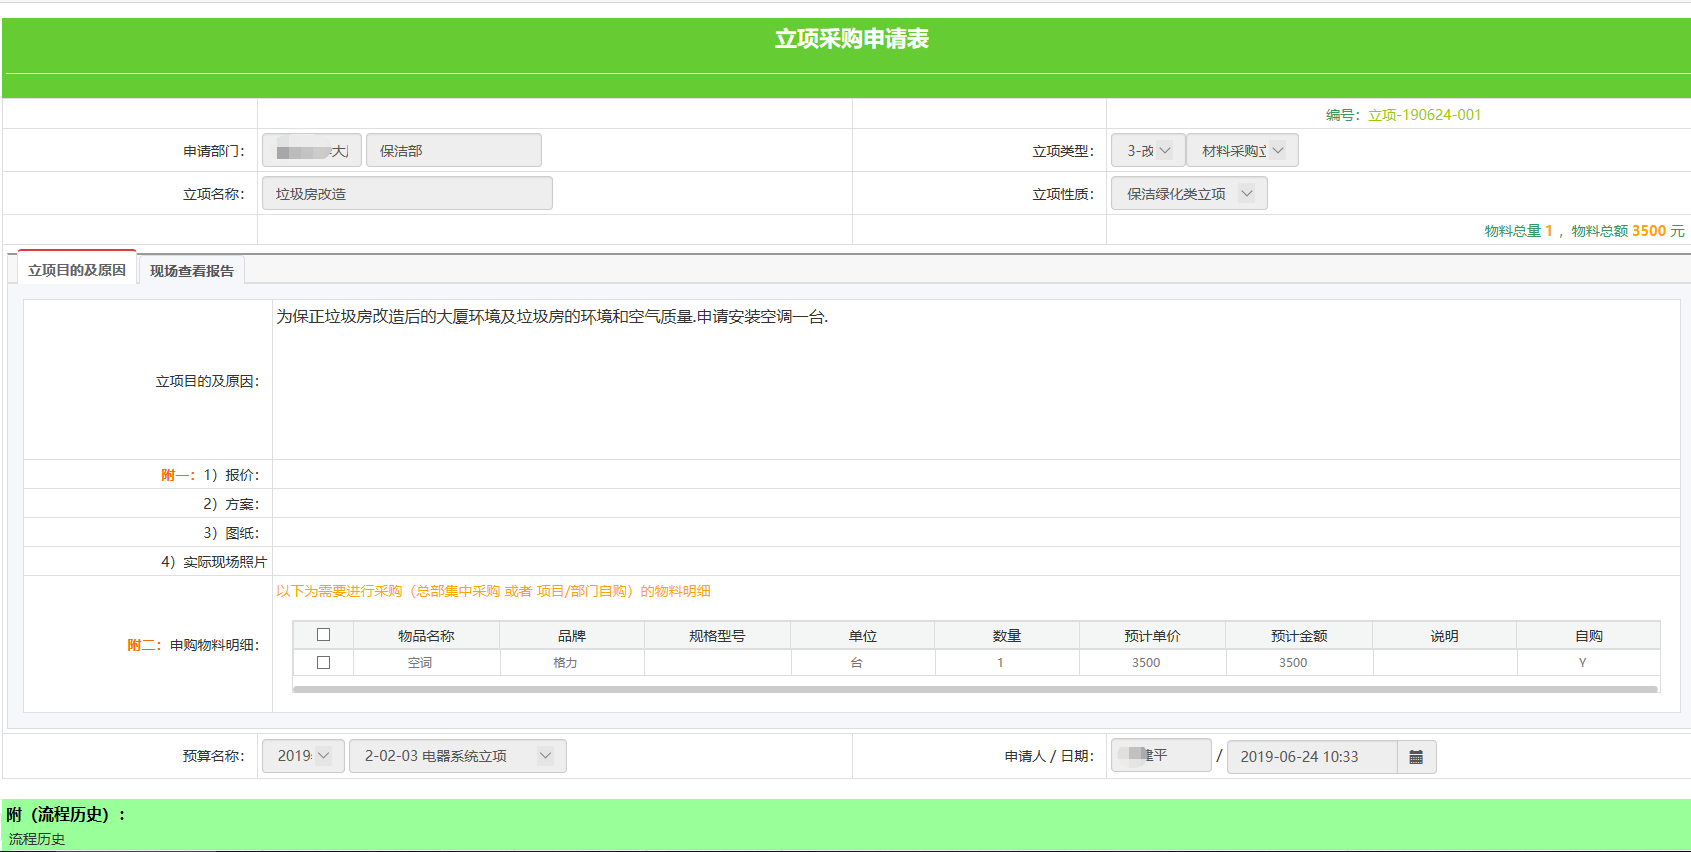Open the calendar date picker icon
The image size is (1691, 852).
coord(1415,757)
